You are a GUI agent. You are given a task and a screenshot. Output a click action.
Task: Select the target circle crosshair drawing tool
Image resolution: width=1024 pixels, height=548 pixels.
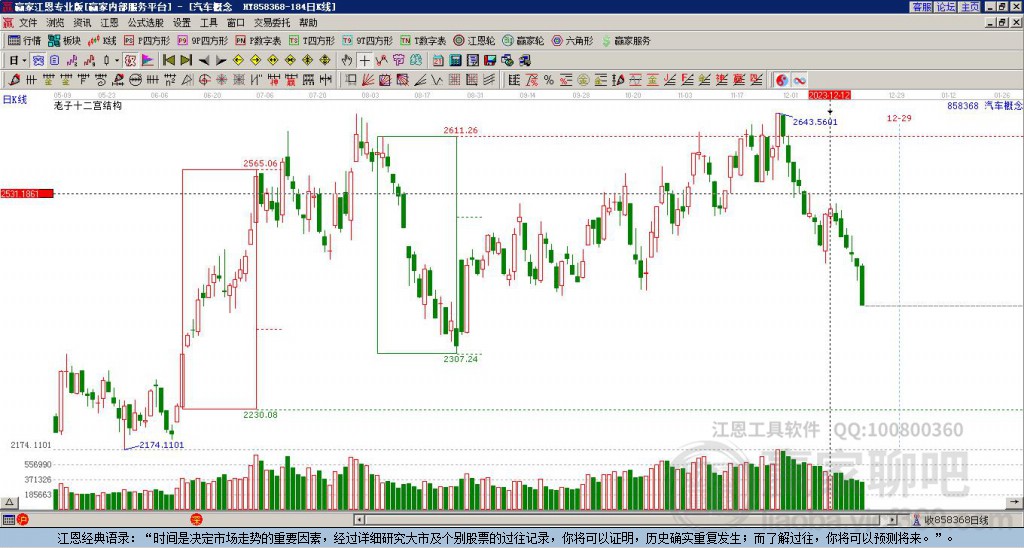click(x=204, y=80)
